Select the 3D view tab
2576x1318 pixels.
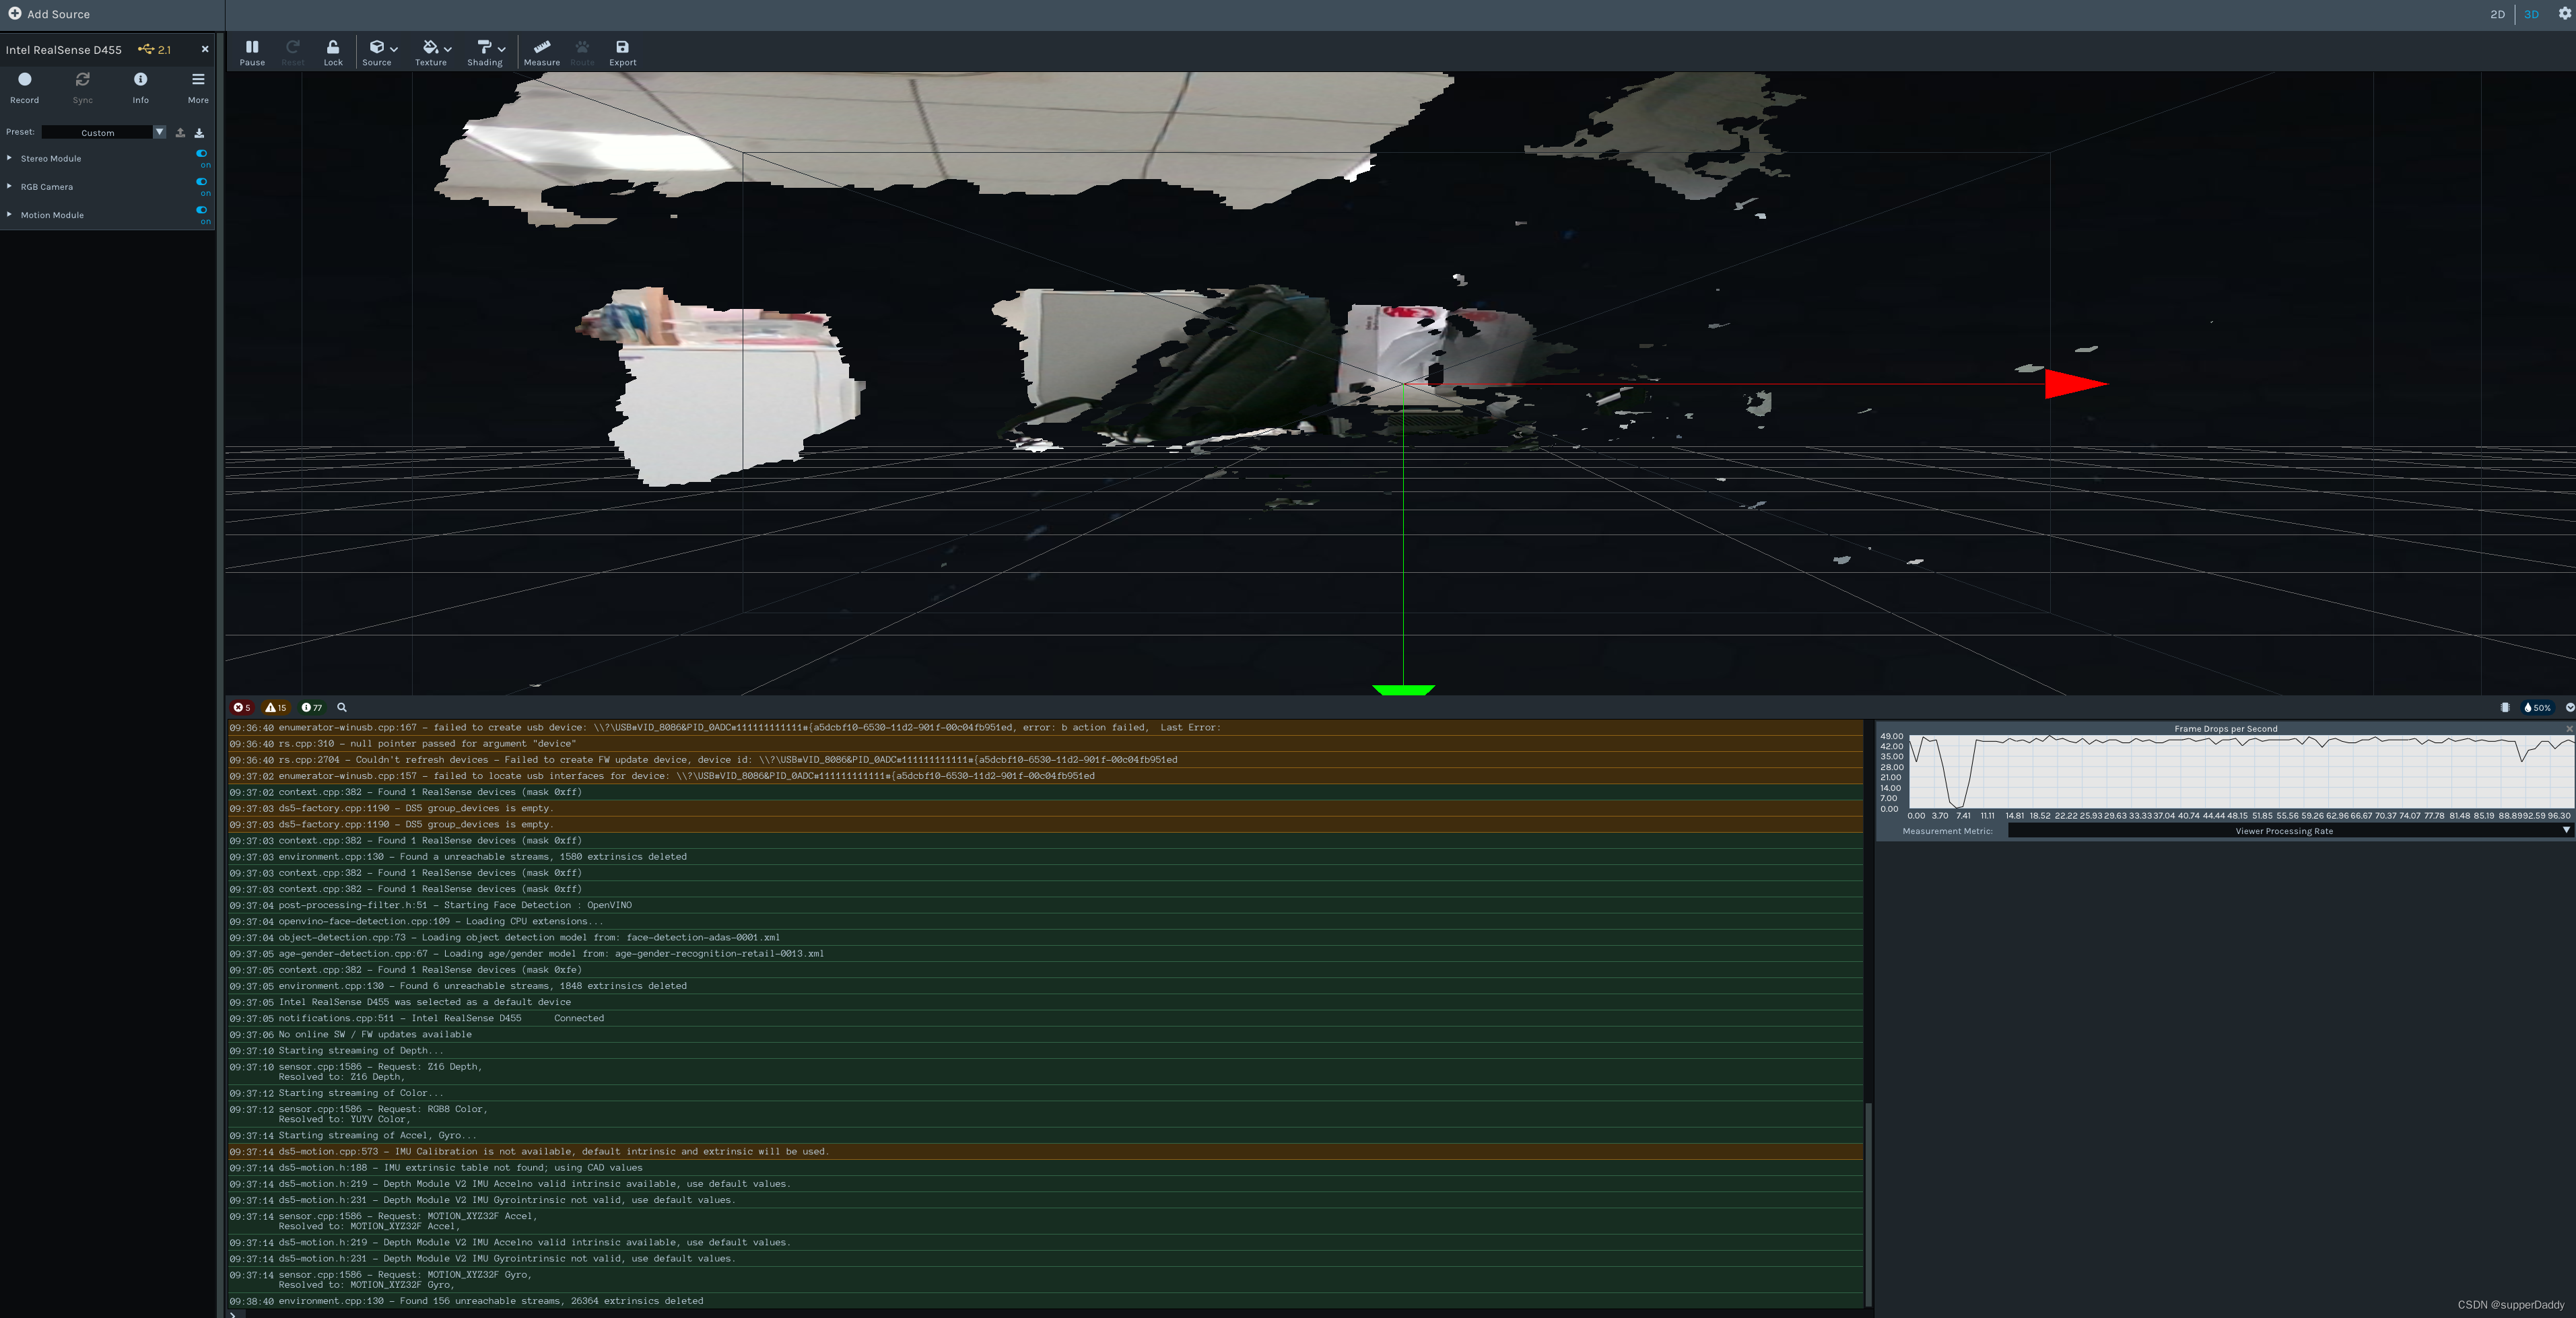(2531, 14)
